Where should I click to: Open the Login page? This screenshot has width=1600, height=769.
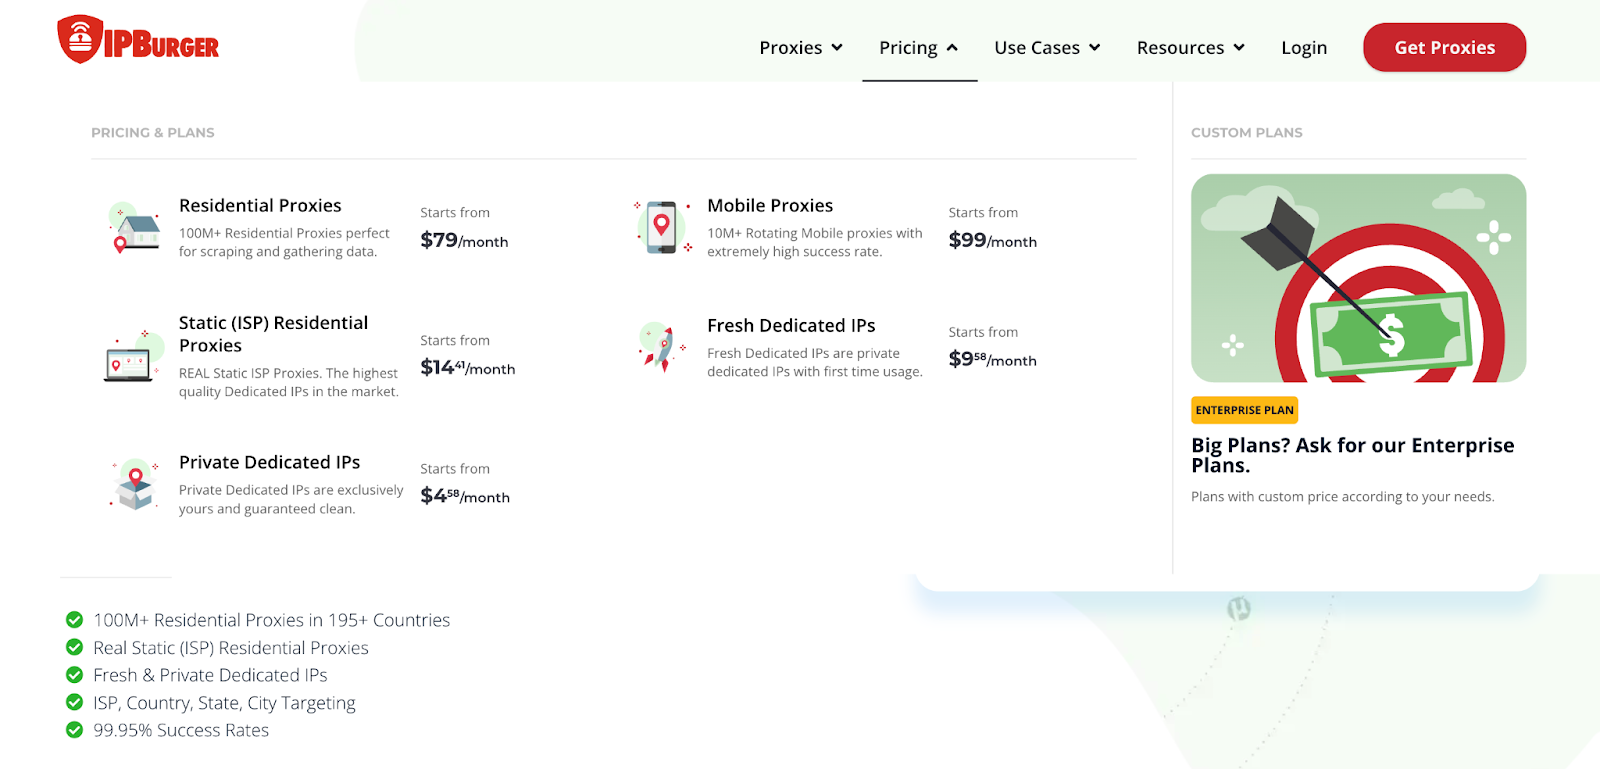coord(1304,48)
